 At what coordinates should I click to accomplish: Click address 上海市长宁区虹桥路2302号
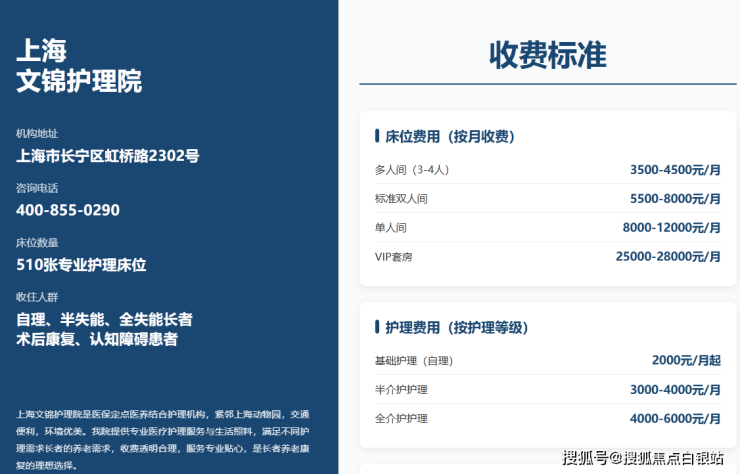[108, 156]
